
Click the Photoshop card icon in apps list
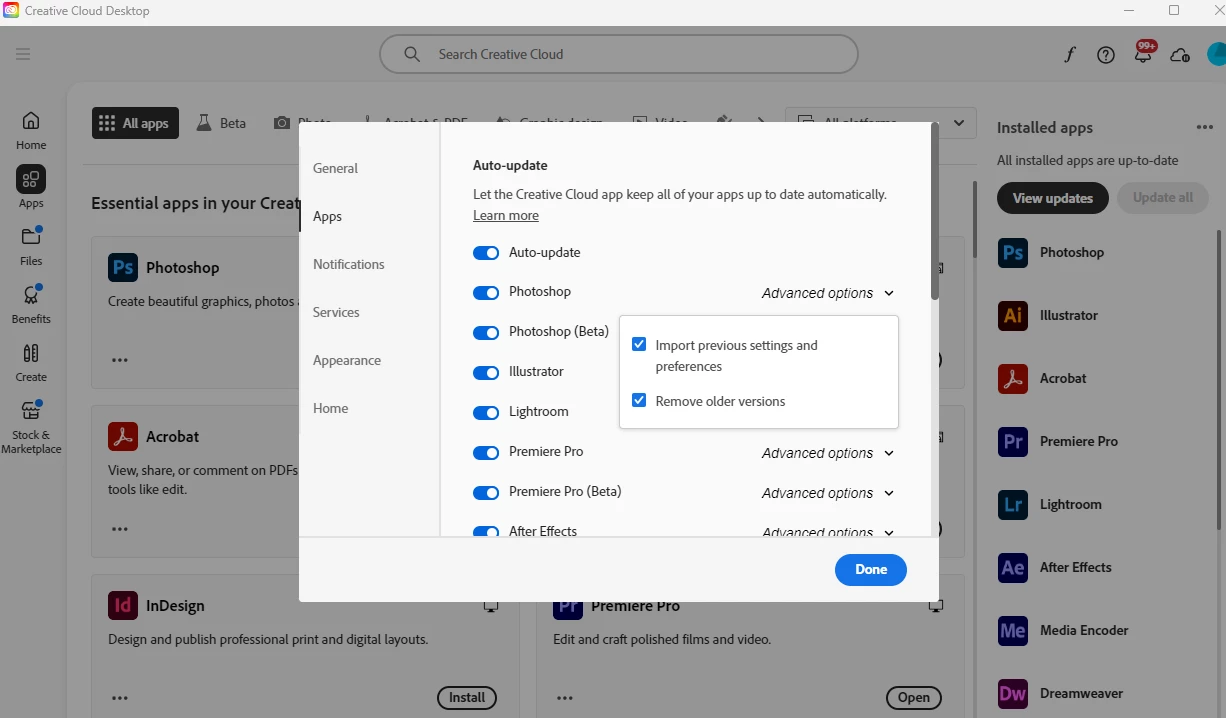click(x=123, y=267)
